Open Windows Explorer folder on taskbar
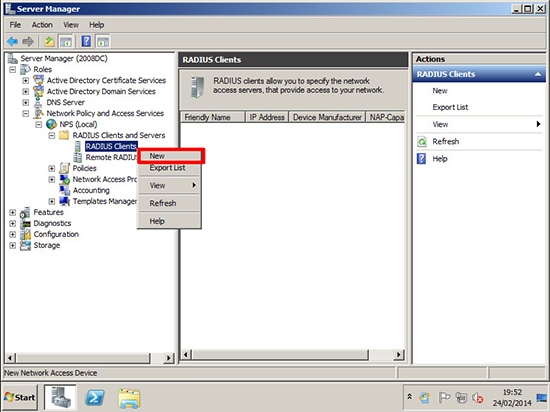Screen dimensions: 550x412 pyautogui.click(x=129, y=398)
